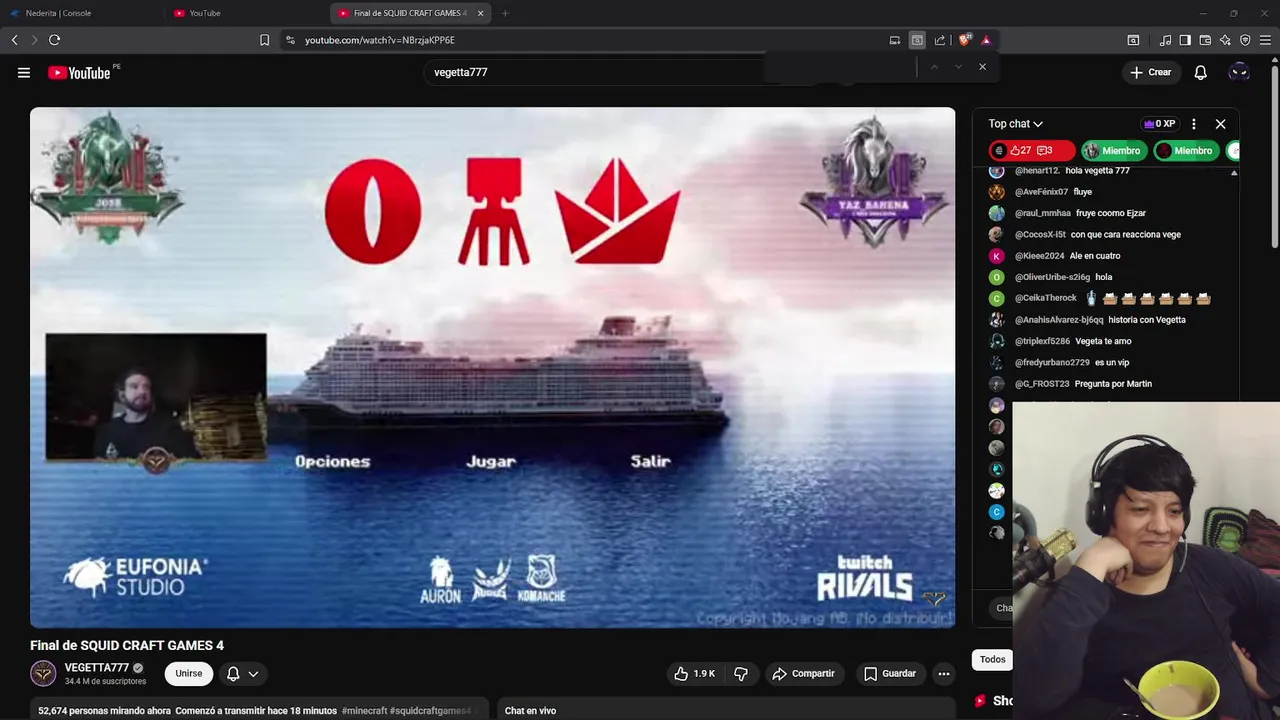Click the Compartir share button
The width and height of the screenshot is (1280, 720).
click(x=803, y=674)
